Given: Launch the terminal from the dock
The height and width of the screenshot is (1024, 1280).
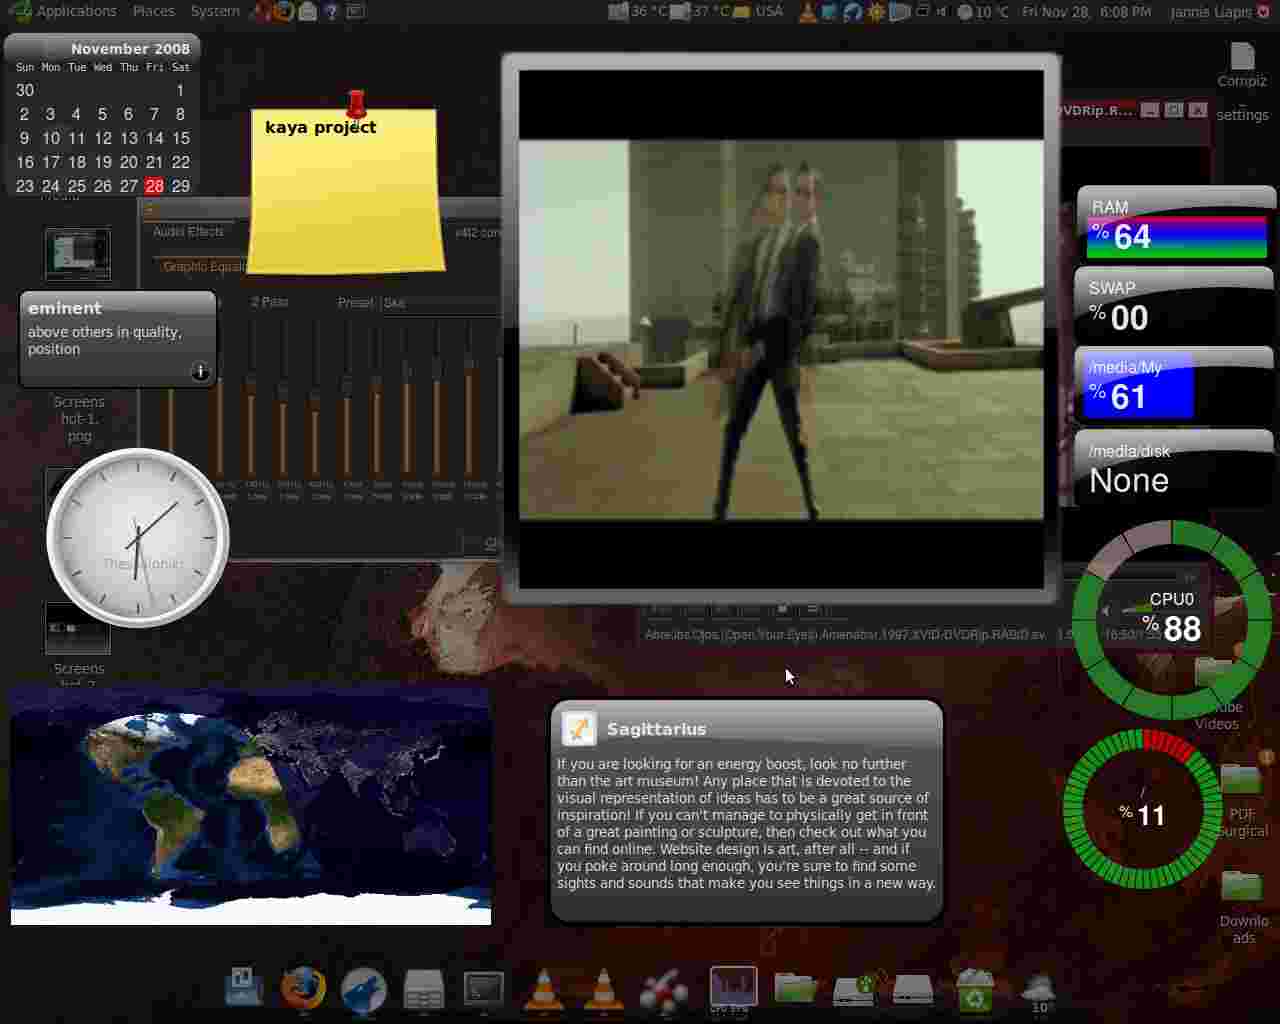Looking at the screenshot, I should pyautogui.click(x=484, y=989).
